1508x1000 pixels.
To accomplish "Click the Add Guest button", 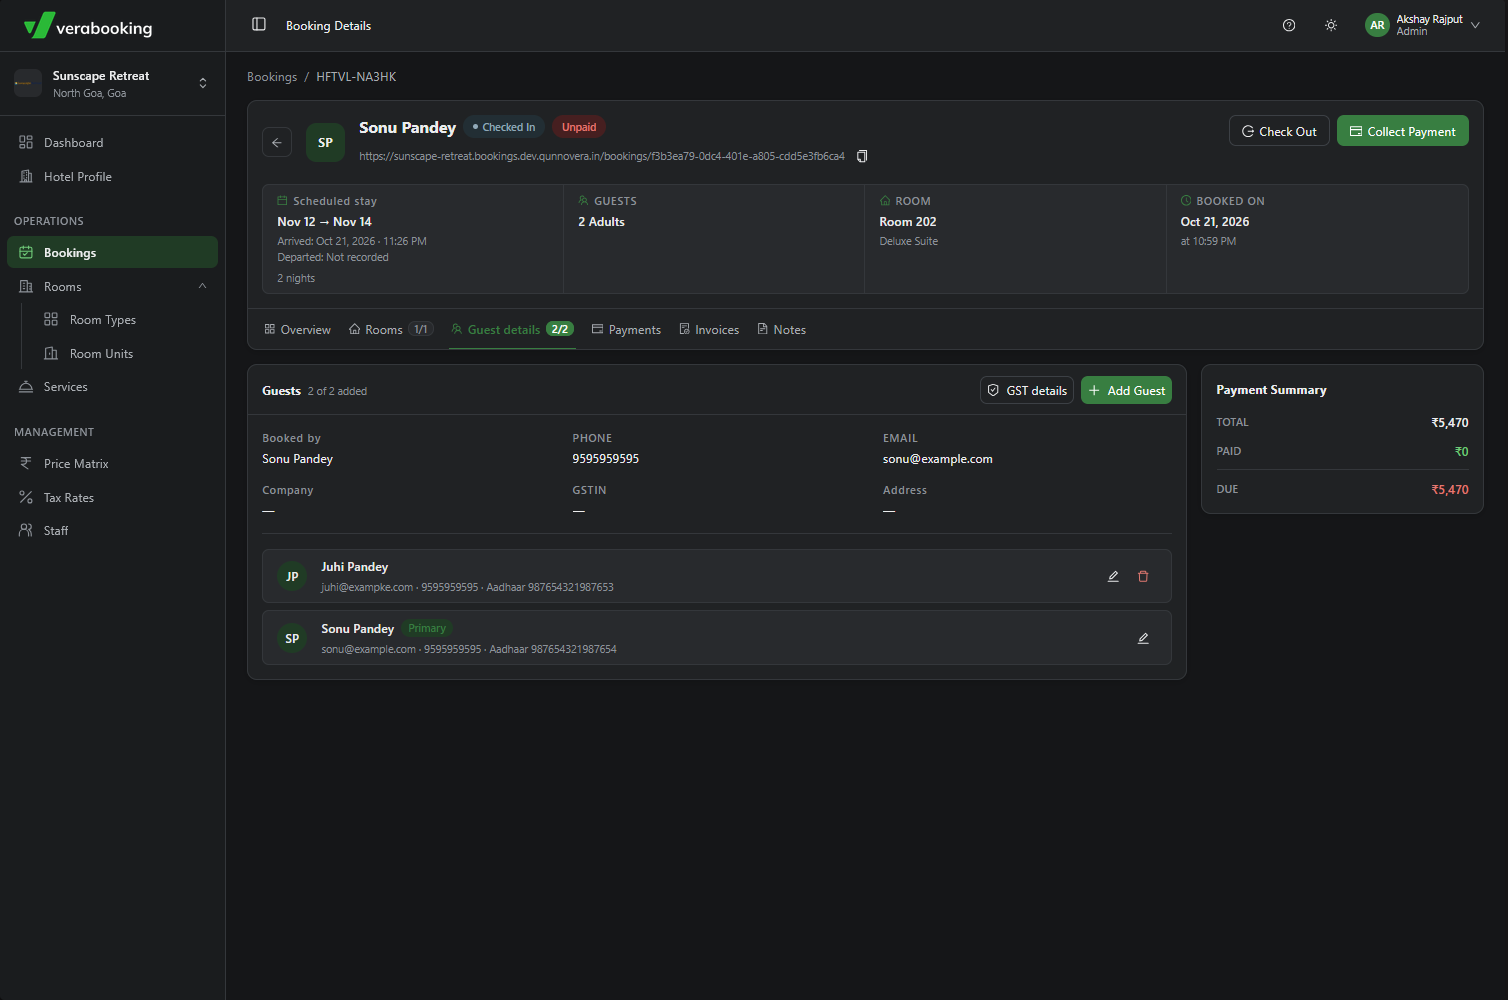I will (1126, 391).
